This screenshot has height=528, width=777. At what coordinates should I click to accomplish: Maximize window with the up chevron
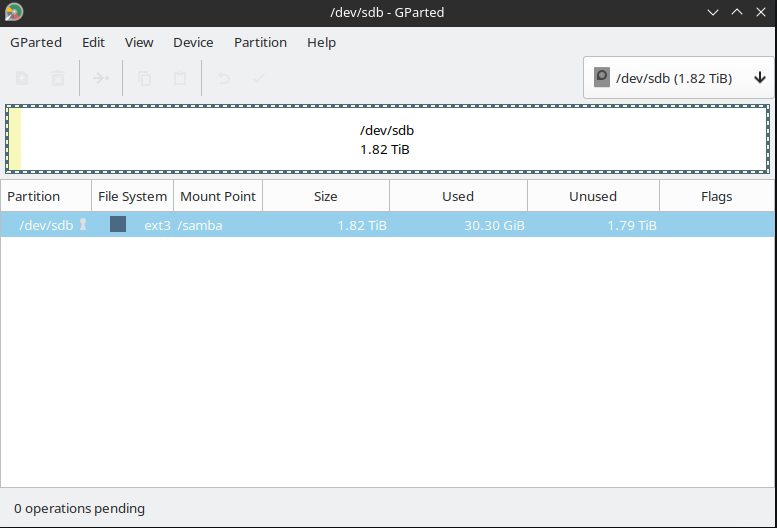tap(737, 12)
